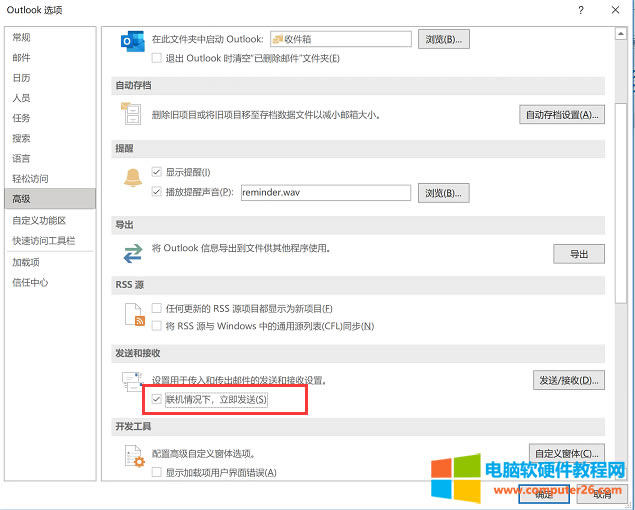Image resolution: width=635 pixels, height=510 pixels.
Task: Enable 任何更新的 RSS 源项目显示为新项目
Action: tap(156, 308)
